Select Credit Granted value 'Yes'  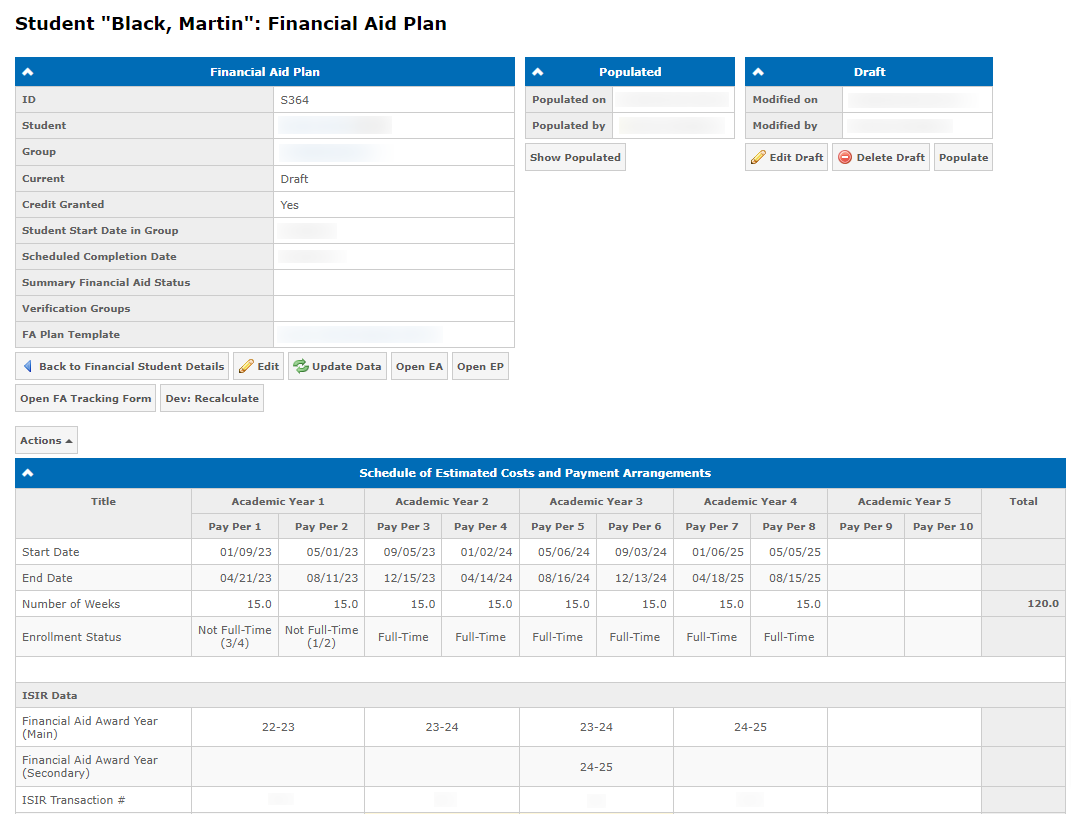290,205
